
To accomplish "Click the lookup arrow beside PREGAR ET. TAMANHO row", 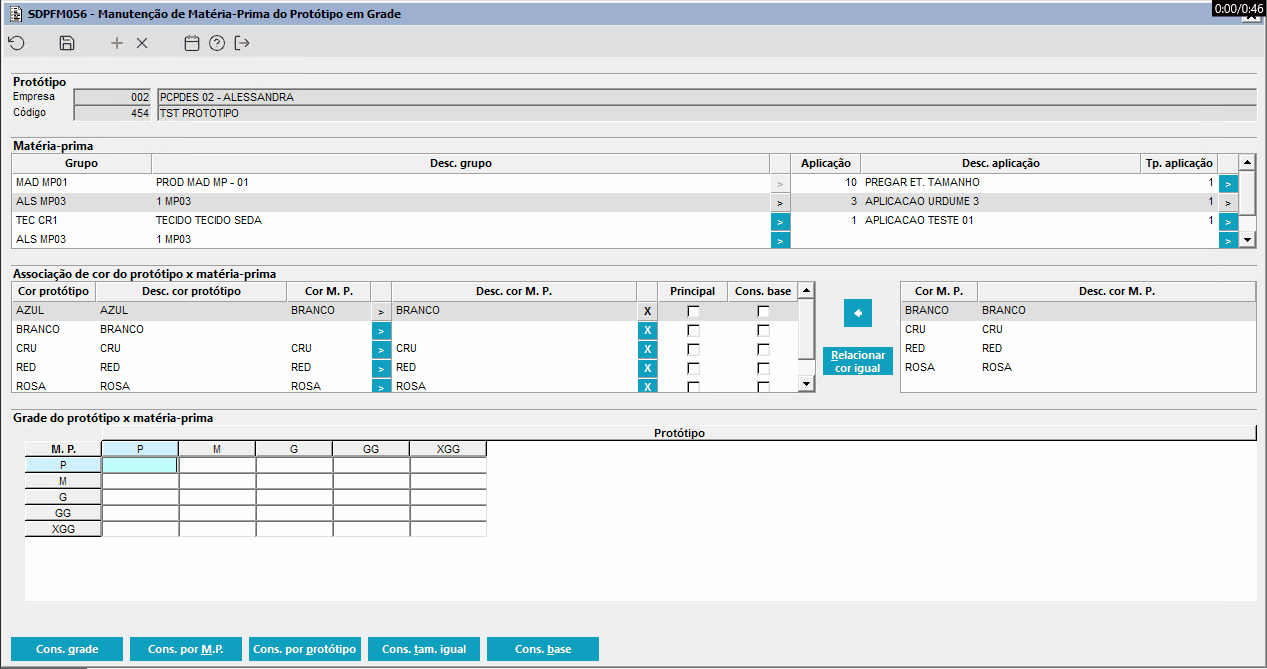I will click(1228, 184).
